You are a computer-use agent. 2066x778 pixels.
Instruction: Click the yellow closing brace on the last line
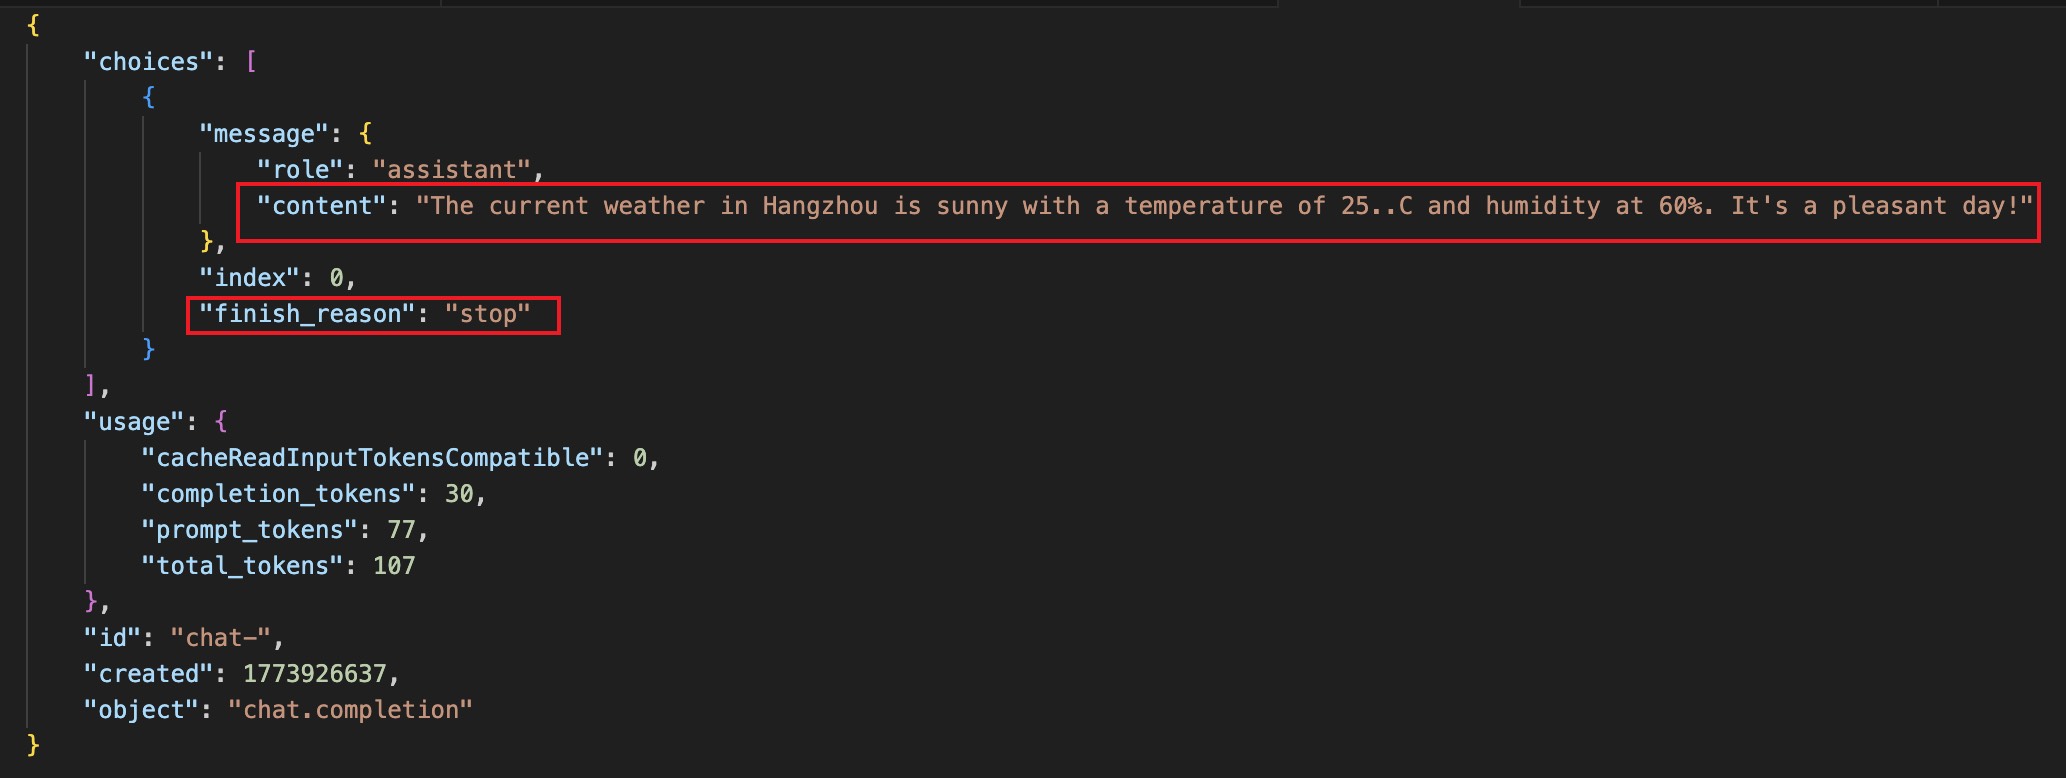click(x=33, y=746)
